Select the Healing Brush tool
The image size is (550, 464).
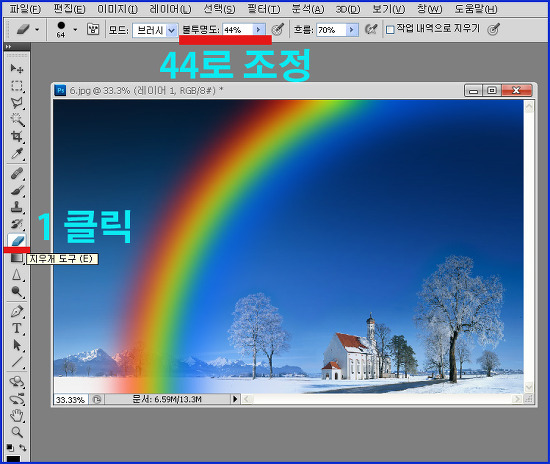pyautogui.click(x=16, y=174)
